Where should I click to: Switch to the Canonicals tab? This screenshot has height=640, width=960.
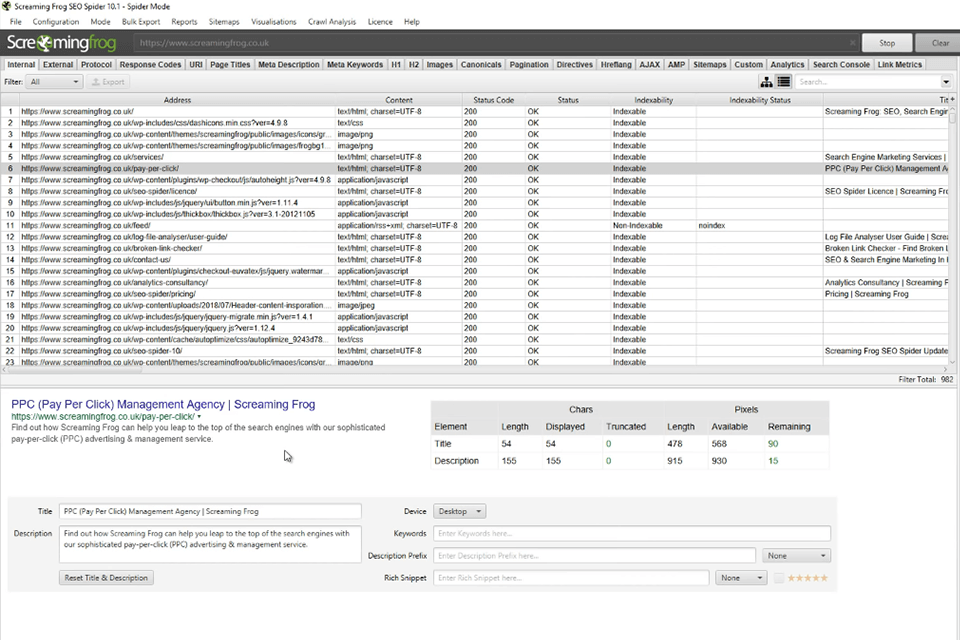tap(481, 64)
